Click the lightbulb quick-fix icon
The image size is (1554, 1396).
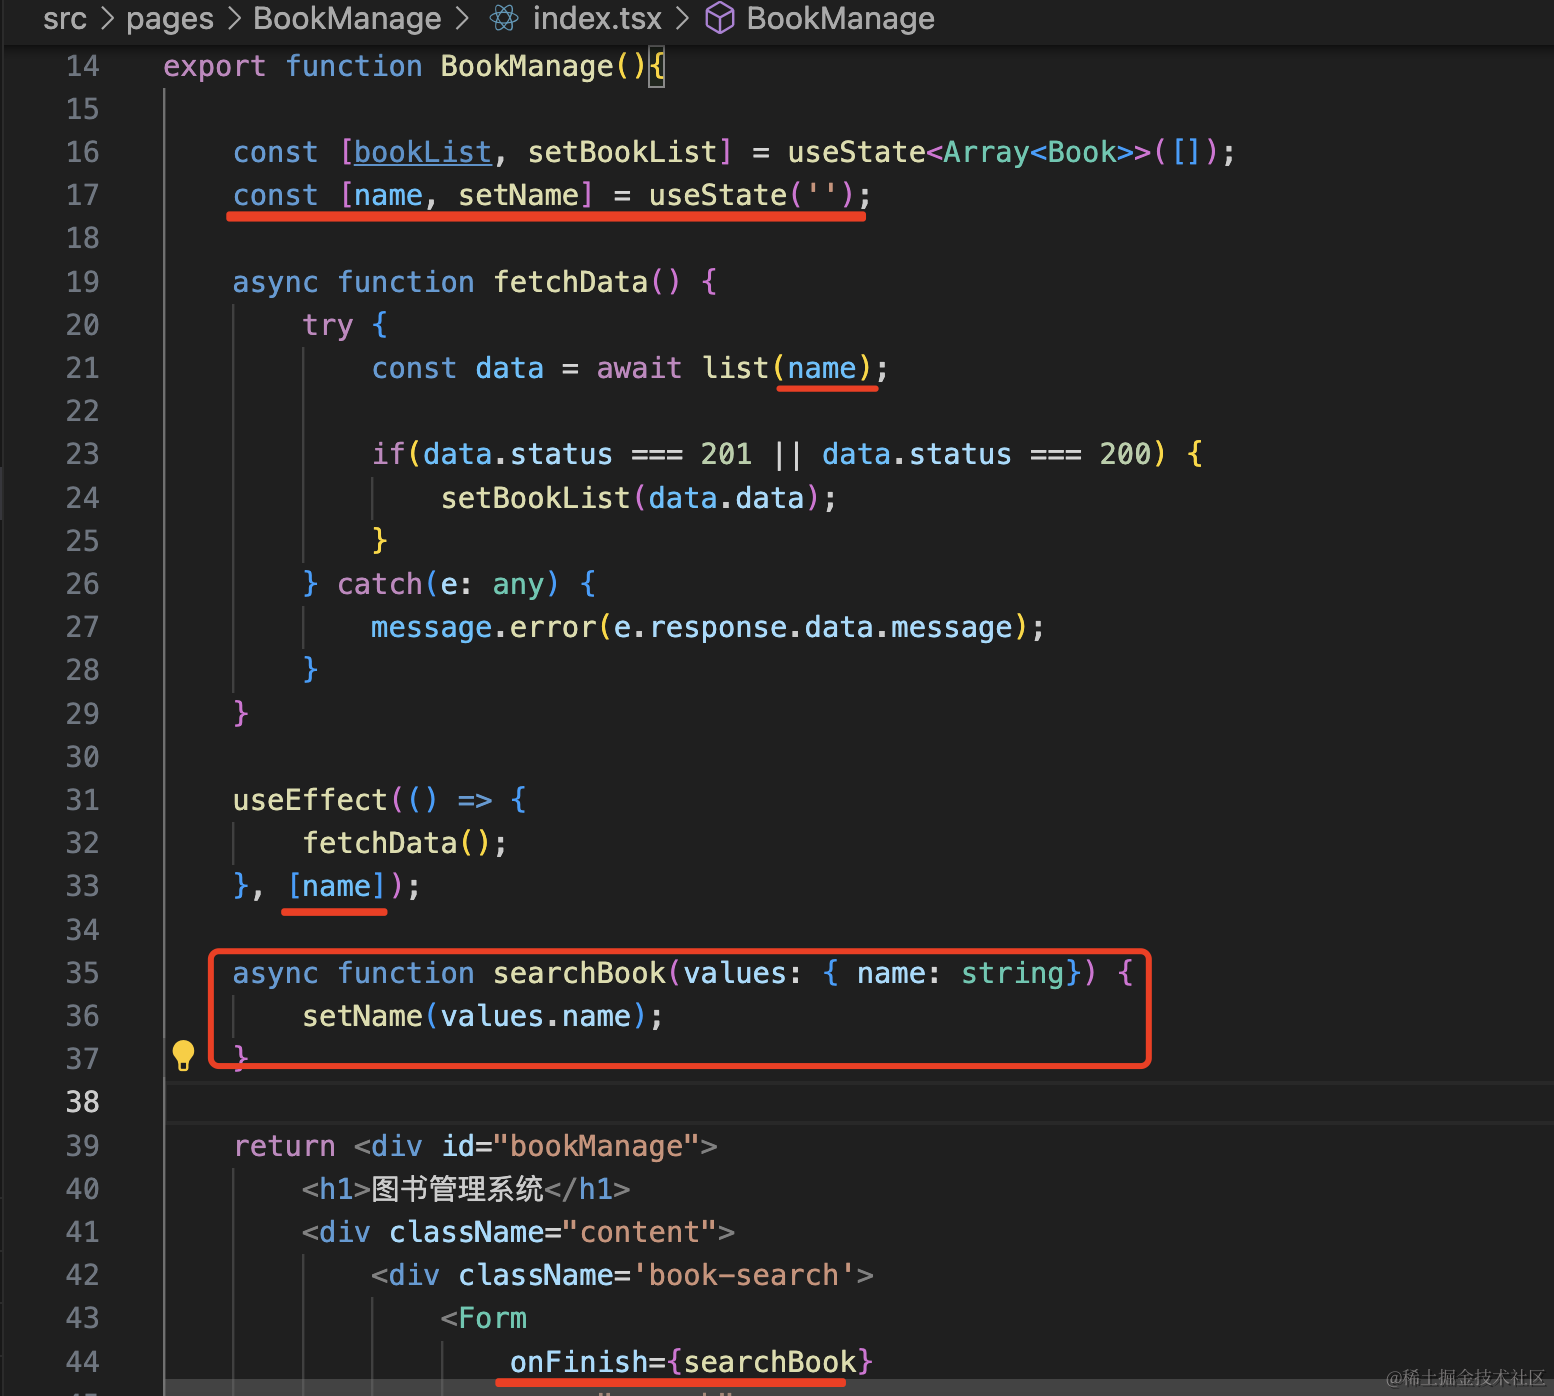point(183,1055)
